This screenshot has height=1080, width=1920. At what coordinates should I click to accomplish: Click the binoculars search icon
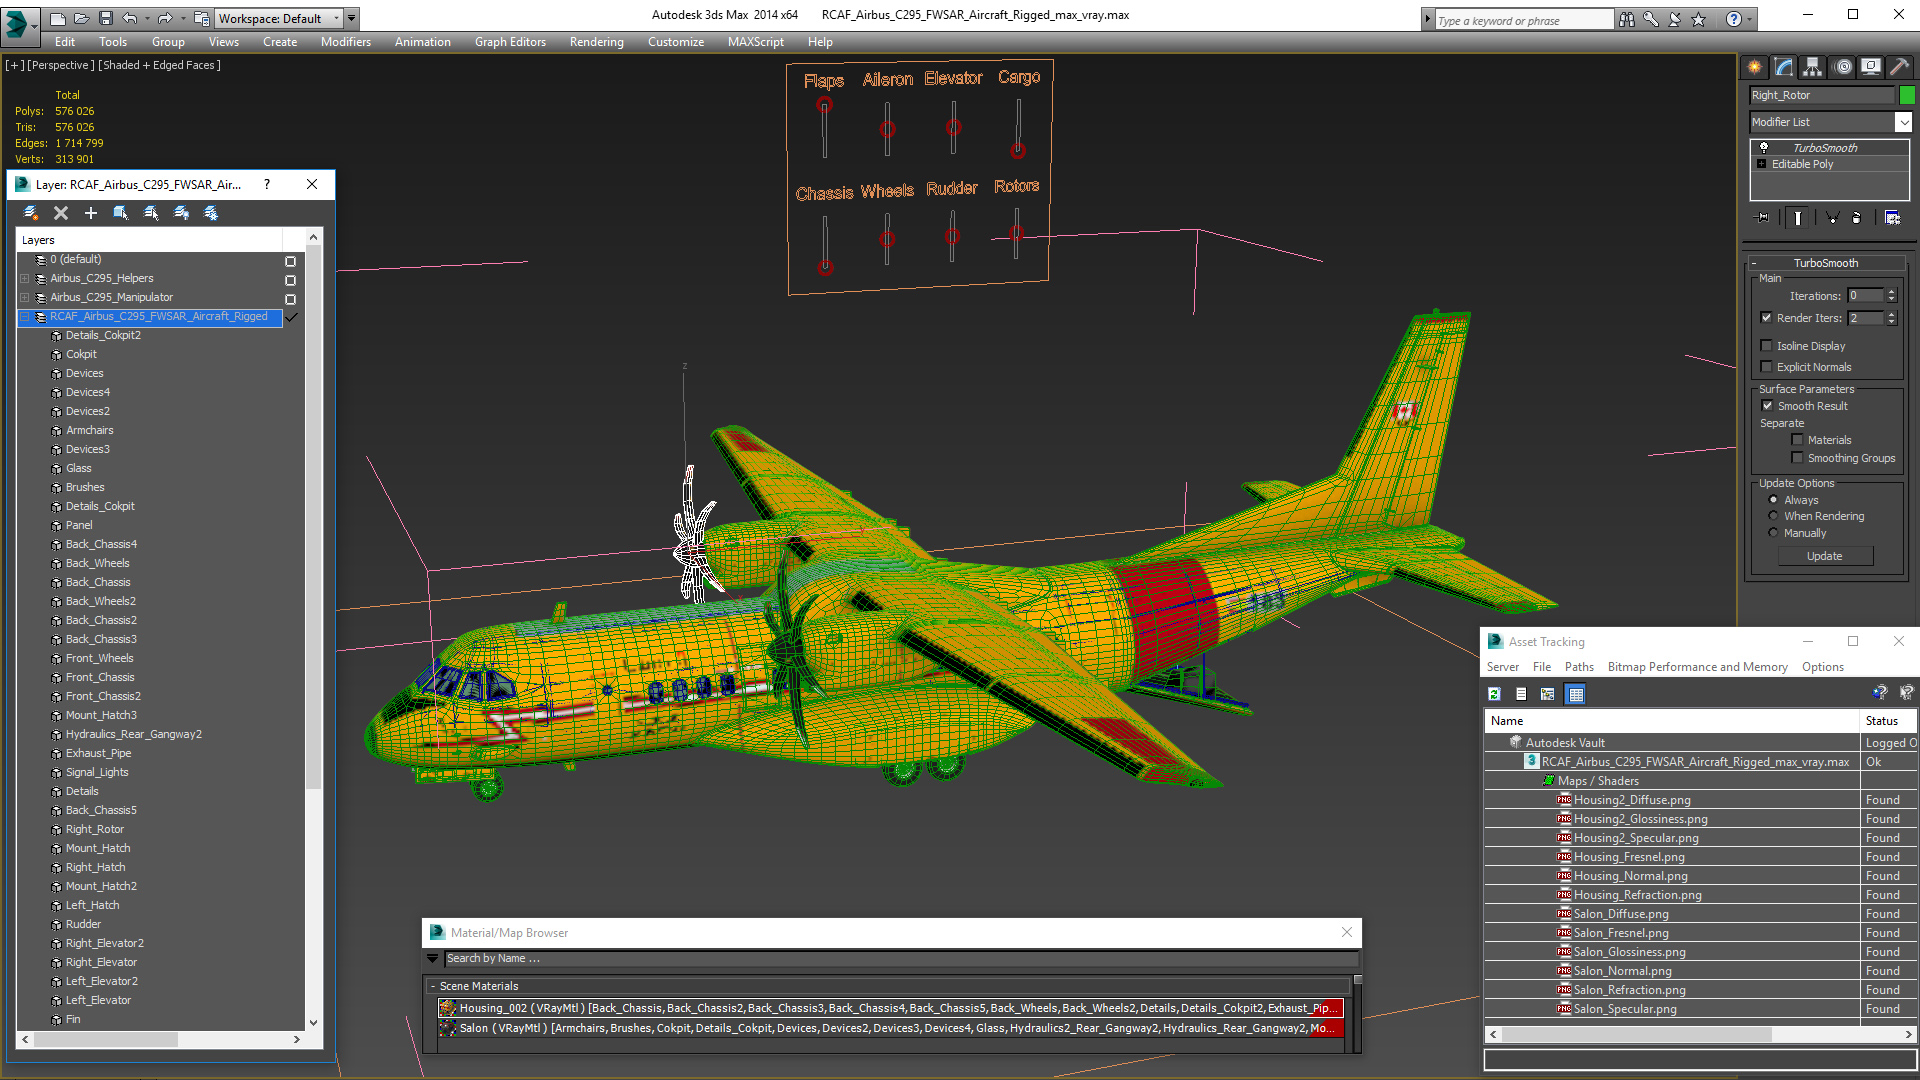click(1627, 19)
